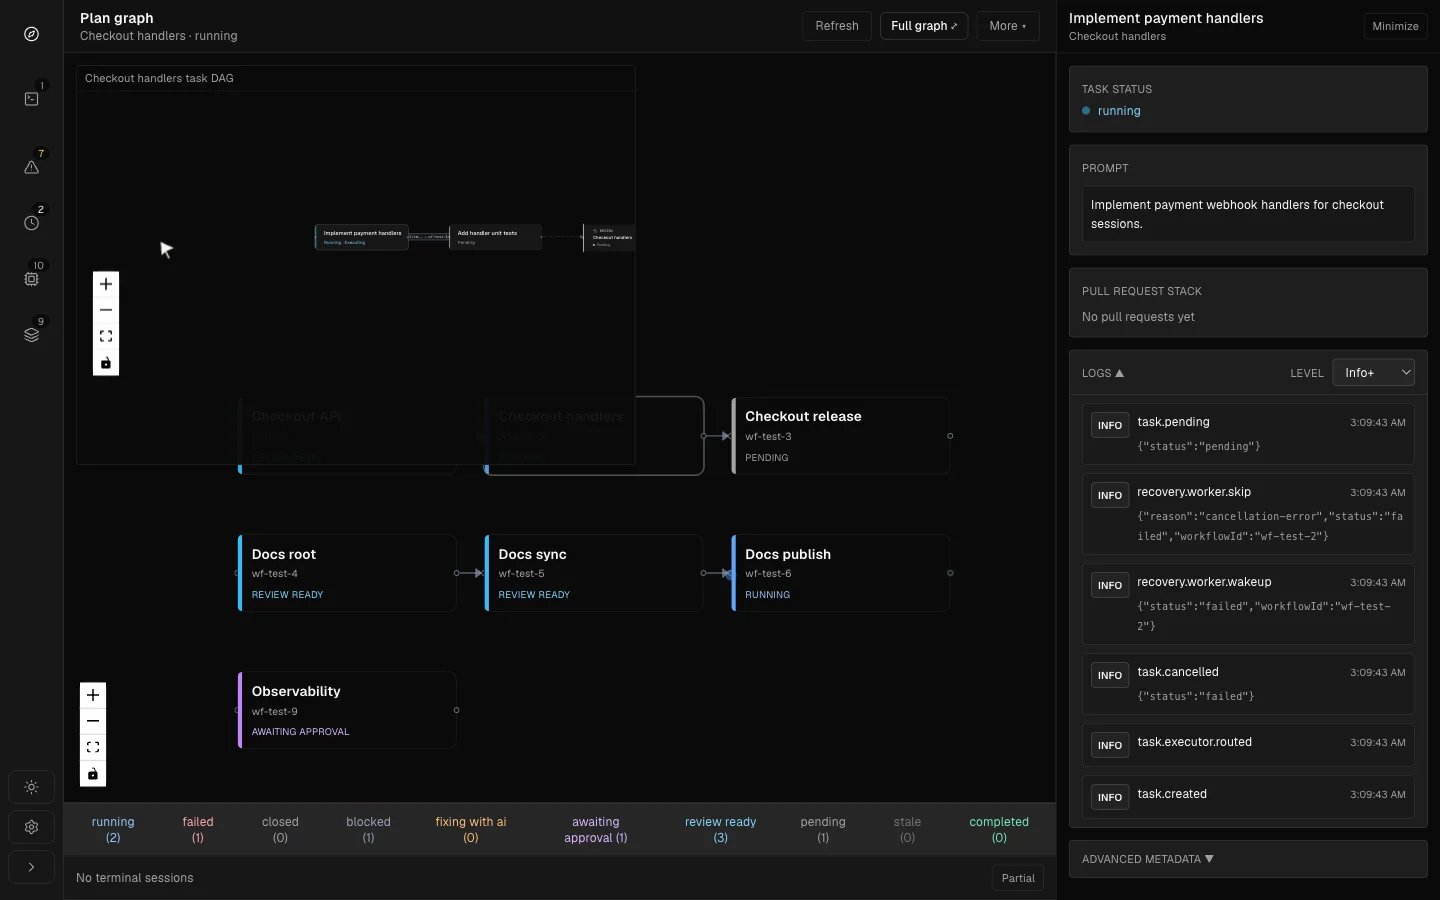Open the task.created log entry
Viewport: 1440px width, 900px height.
click(1248, 797)
